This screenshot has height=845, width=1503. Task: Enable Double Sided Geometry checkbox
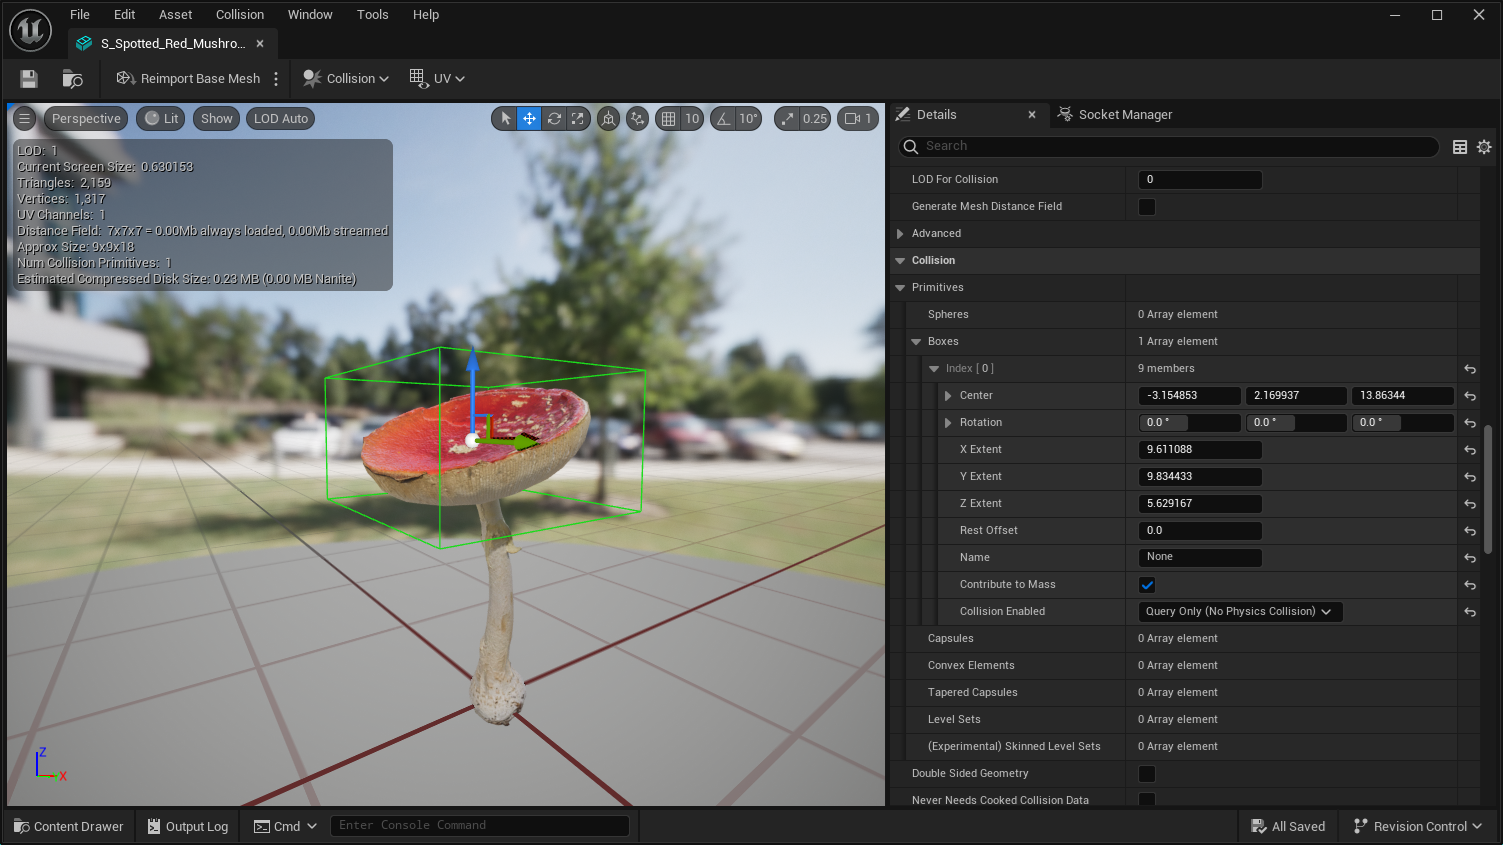pos(1147,774)
